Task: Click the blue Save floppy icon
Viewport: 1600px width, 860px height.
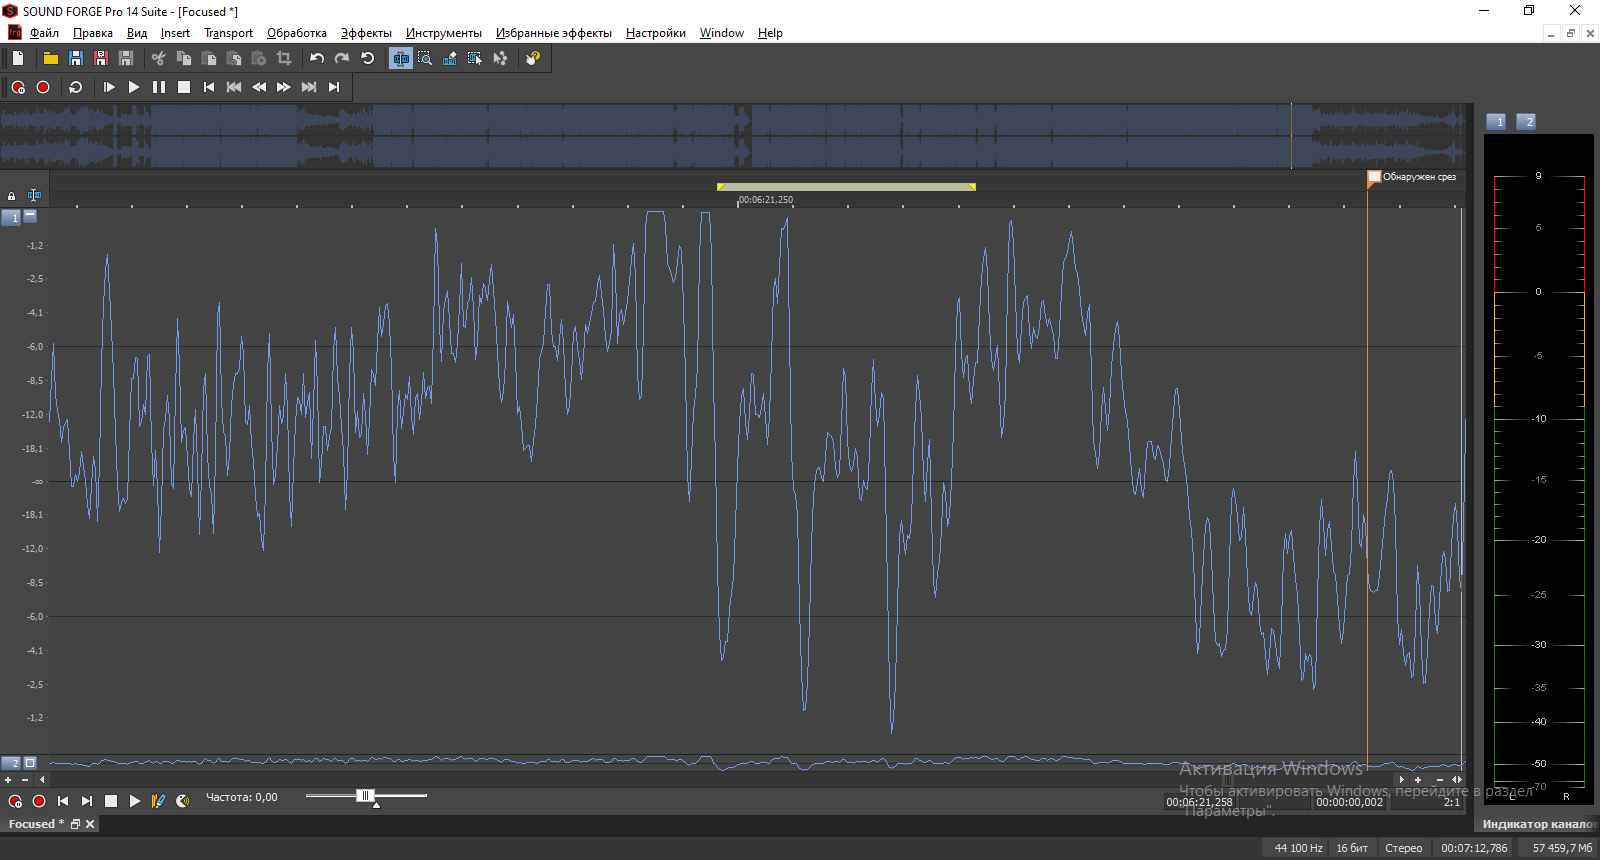Action: [76, 59]
